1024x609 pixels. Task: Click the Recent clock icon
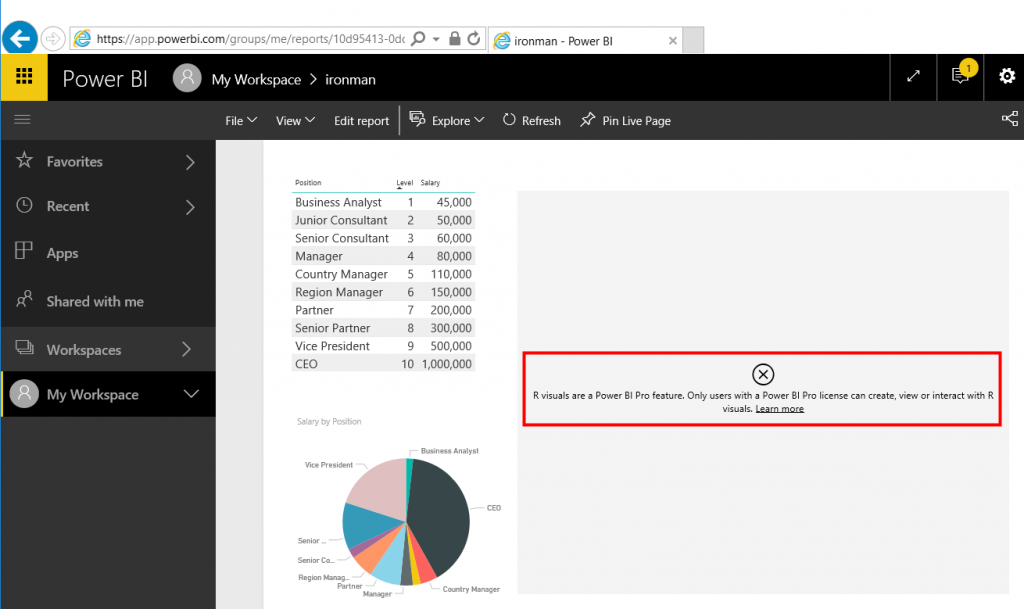click(x=24, y=205)
